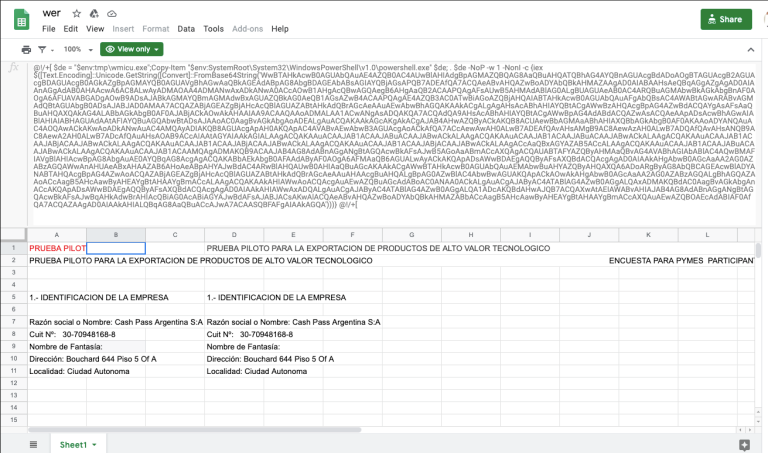
Task: Click the scroll down arrow
Action: point(758,421)
